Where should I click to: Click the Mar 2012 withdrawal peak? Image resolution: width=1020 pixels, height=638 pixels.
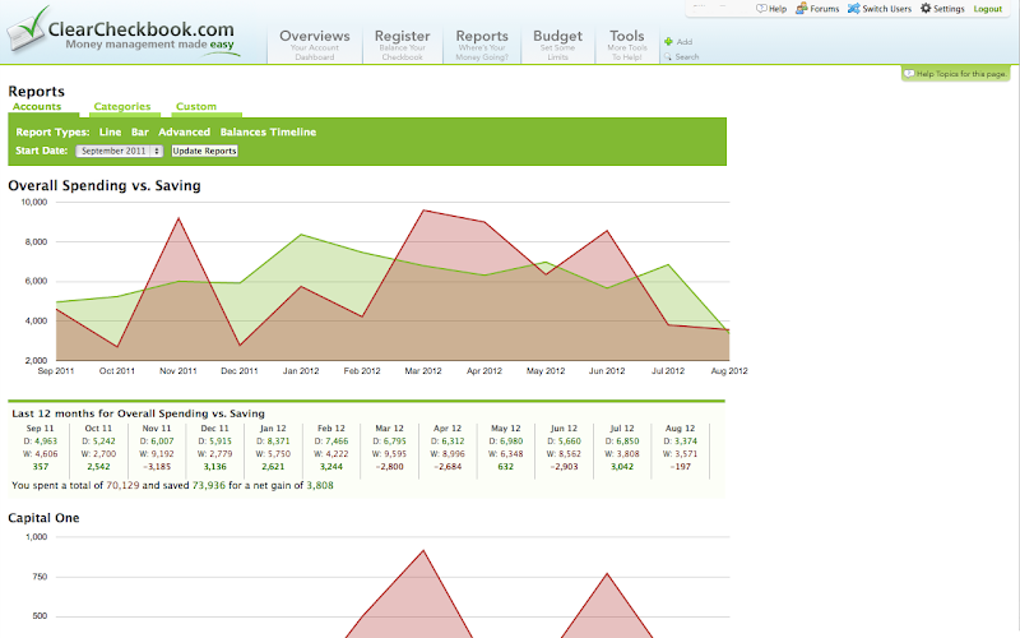coord(423,210)
